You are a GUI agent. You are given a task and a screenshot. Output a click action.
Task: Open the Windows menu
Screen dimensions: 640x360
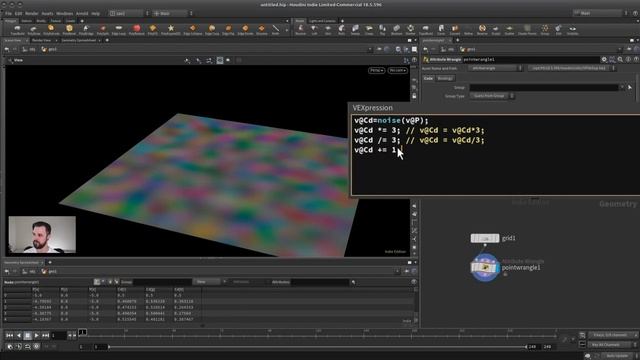[64, 13]
